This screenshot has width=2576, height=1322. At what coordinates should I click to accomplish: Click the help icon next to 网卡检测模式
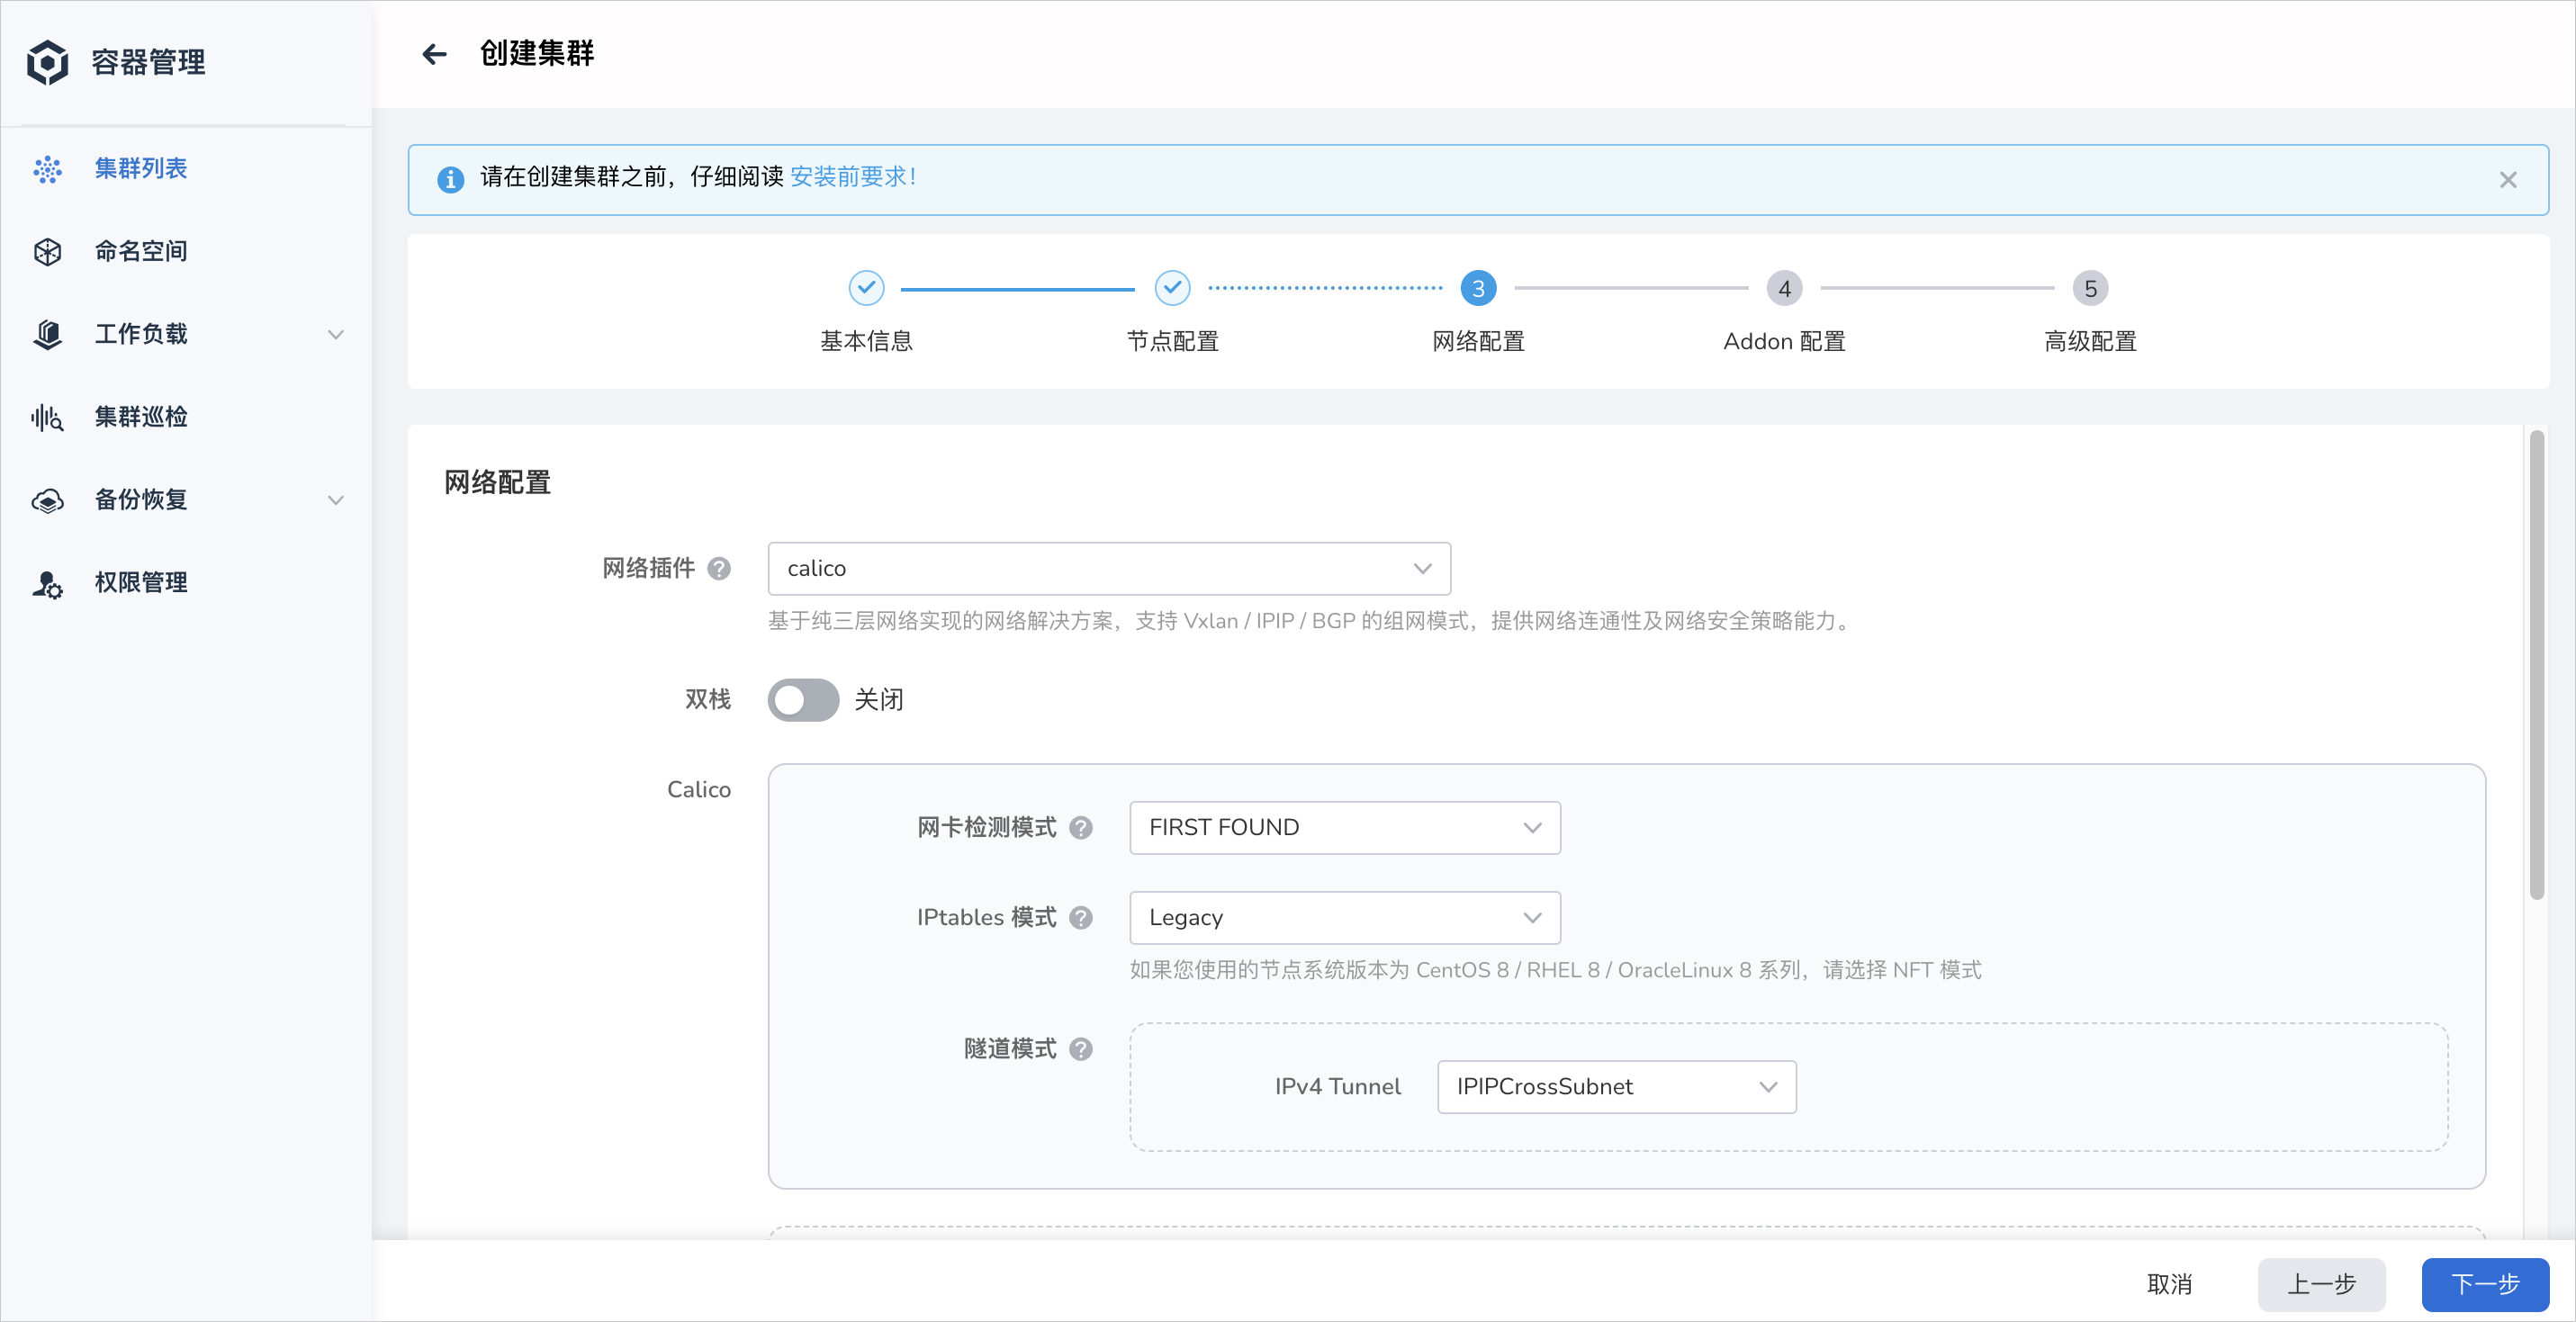tap(1081, 828)
